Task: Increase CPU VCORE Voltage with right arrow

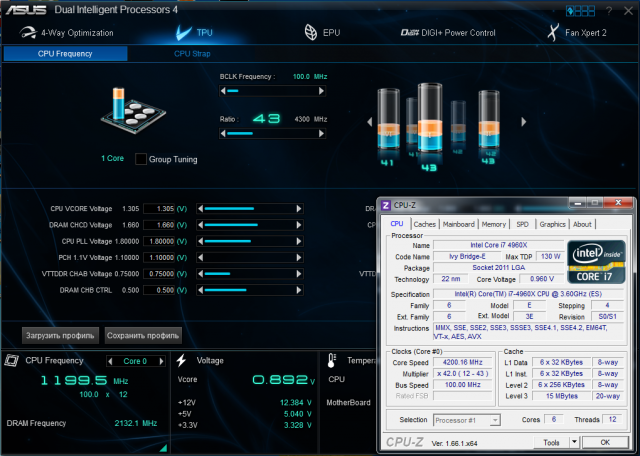Action: pos(299,209)
